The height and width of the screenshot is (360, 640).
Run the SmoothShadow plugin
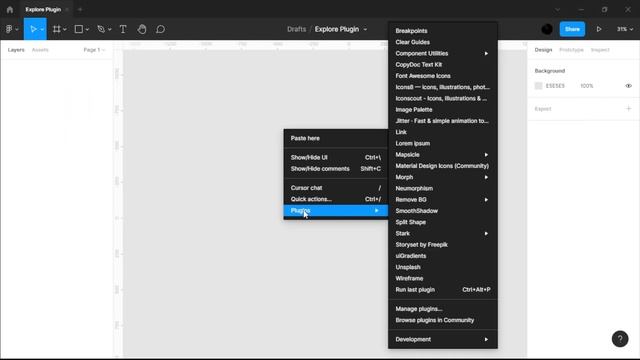[442, 211]
